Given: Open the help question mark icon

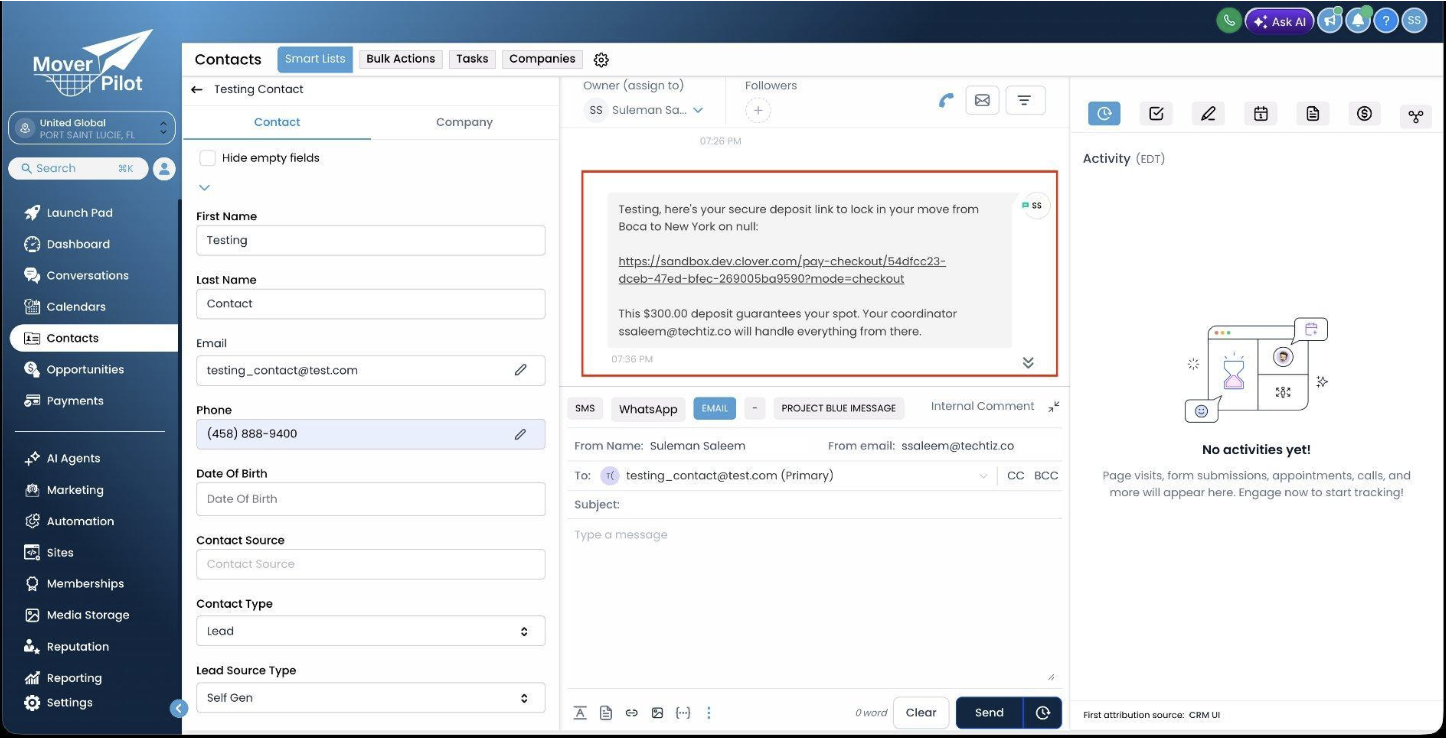Looking at the screenshot, I should click(1385, 21).
